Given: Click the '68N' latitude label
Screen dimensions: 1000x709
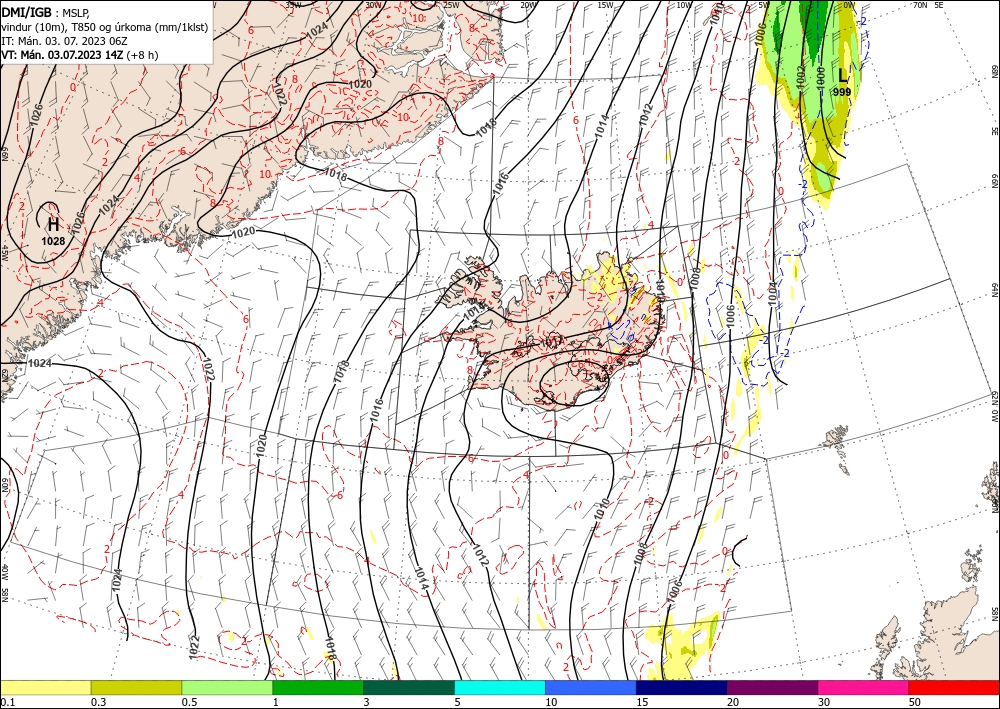Looking at the screenshot, I should pos(994,70).
